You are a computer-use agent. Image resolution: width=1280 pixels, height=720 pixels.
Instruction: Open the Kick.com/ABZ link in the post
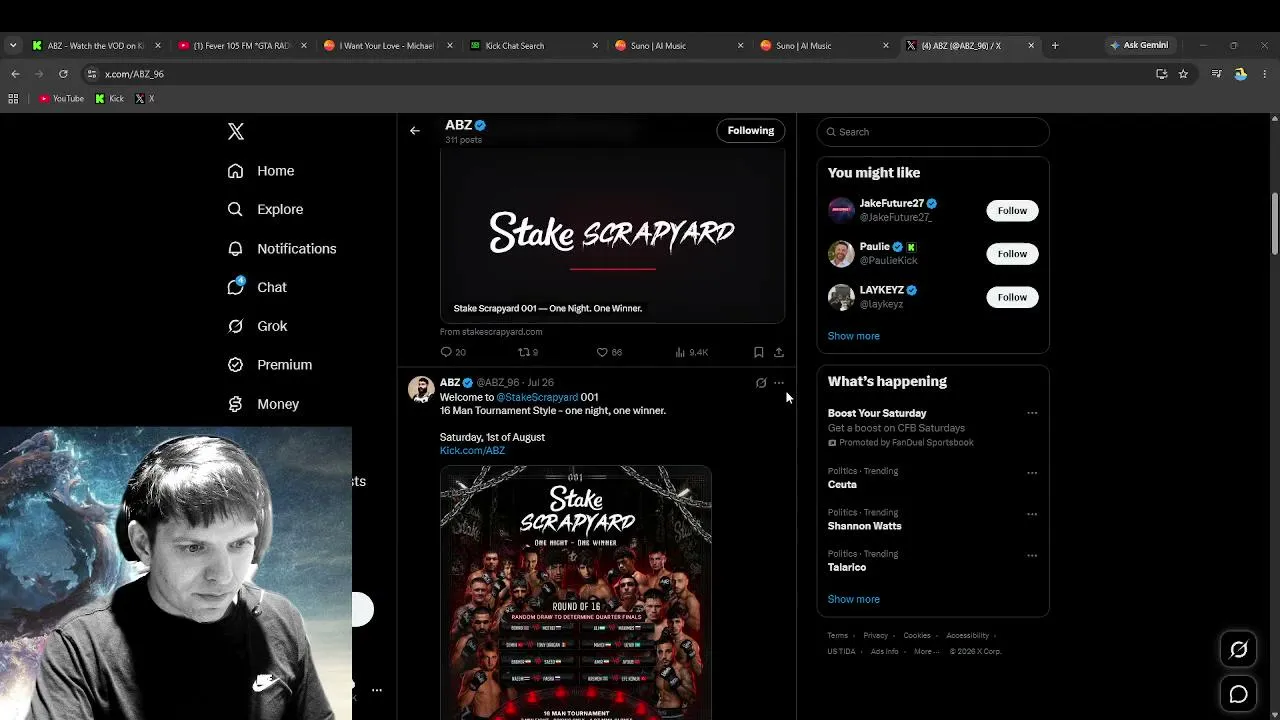pyautogui.click(x=472, y=450)
